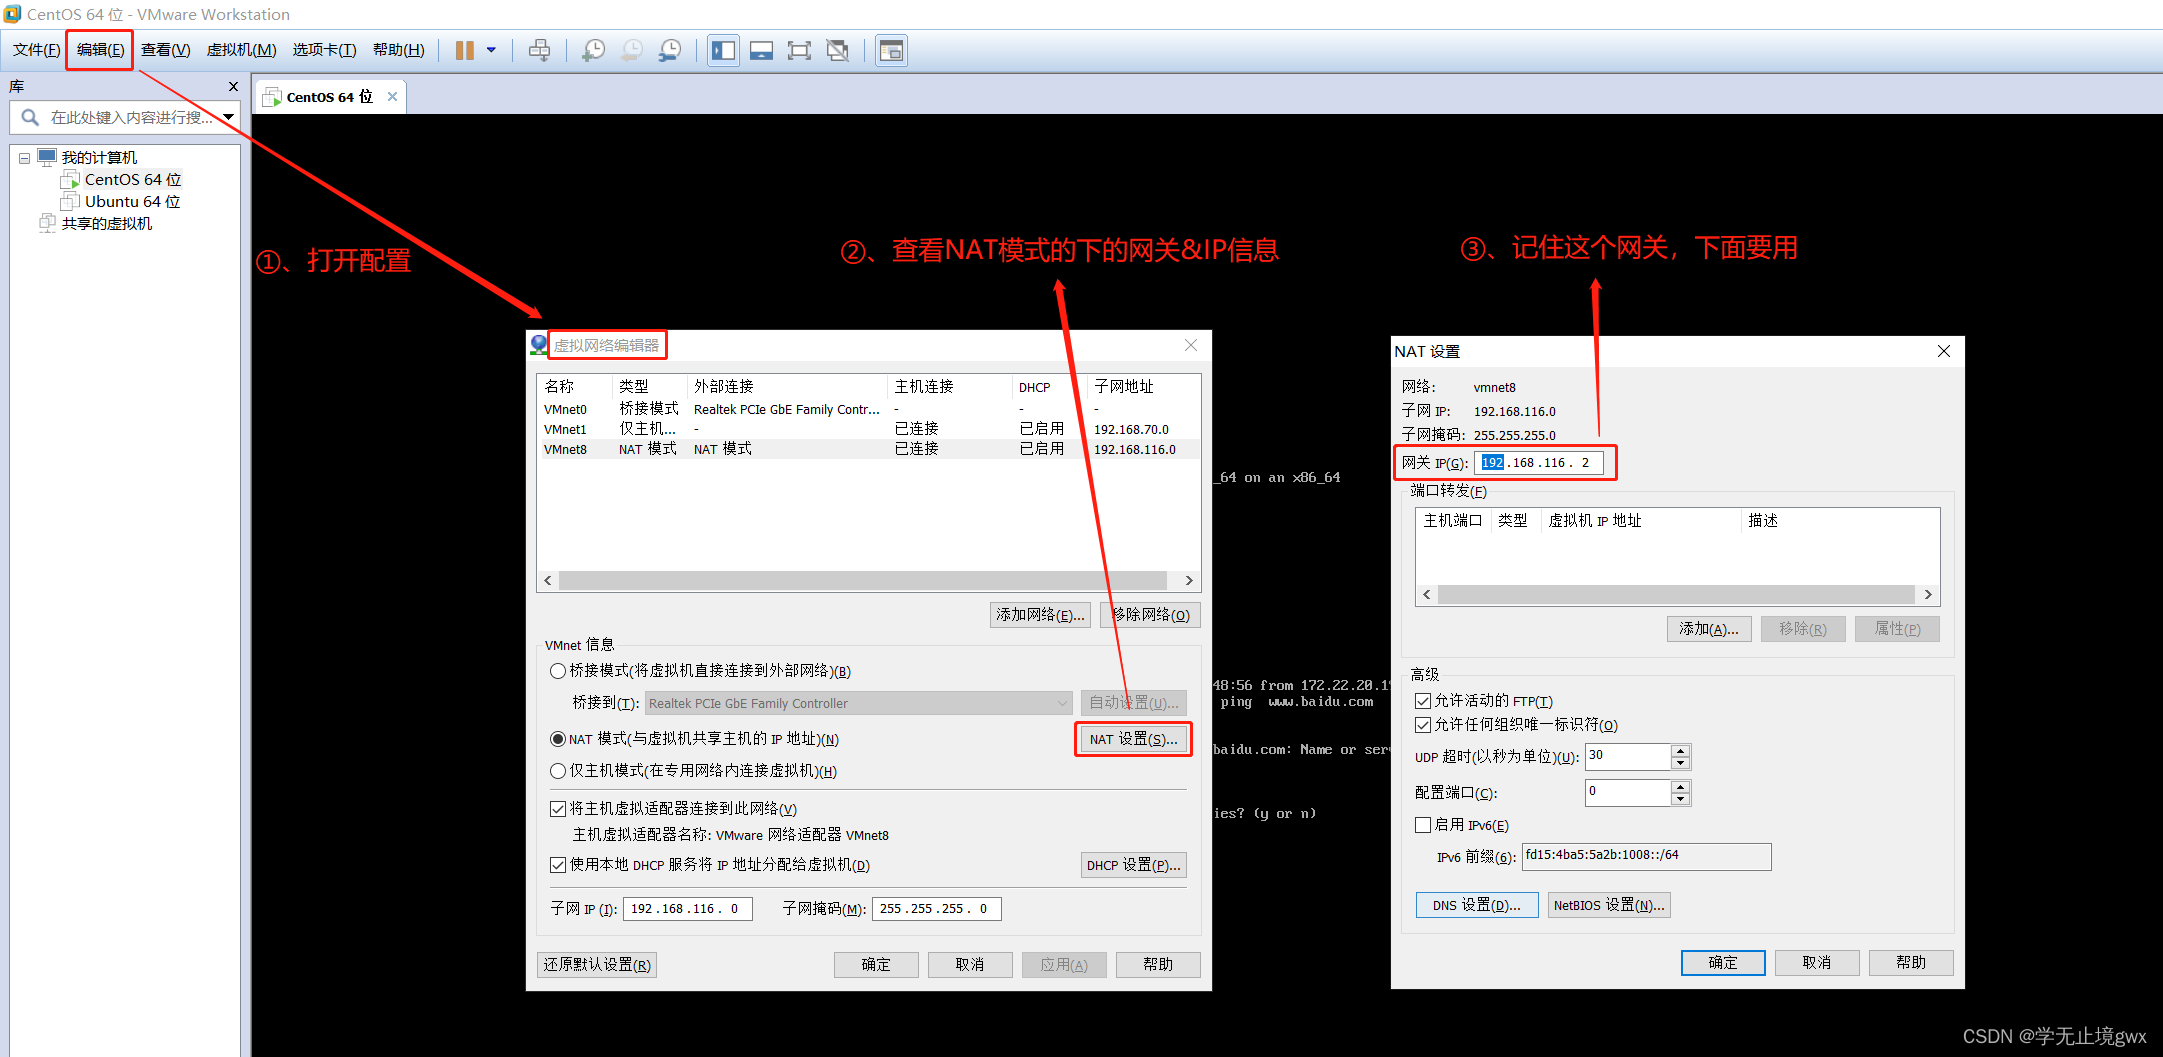Open the snapshot manager clock-wrench icon
Image resolution: width=2163 pixels, height=1057 pixels.
pyautogui.click(x=670, y=50)
